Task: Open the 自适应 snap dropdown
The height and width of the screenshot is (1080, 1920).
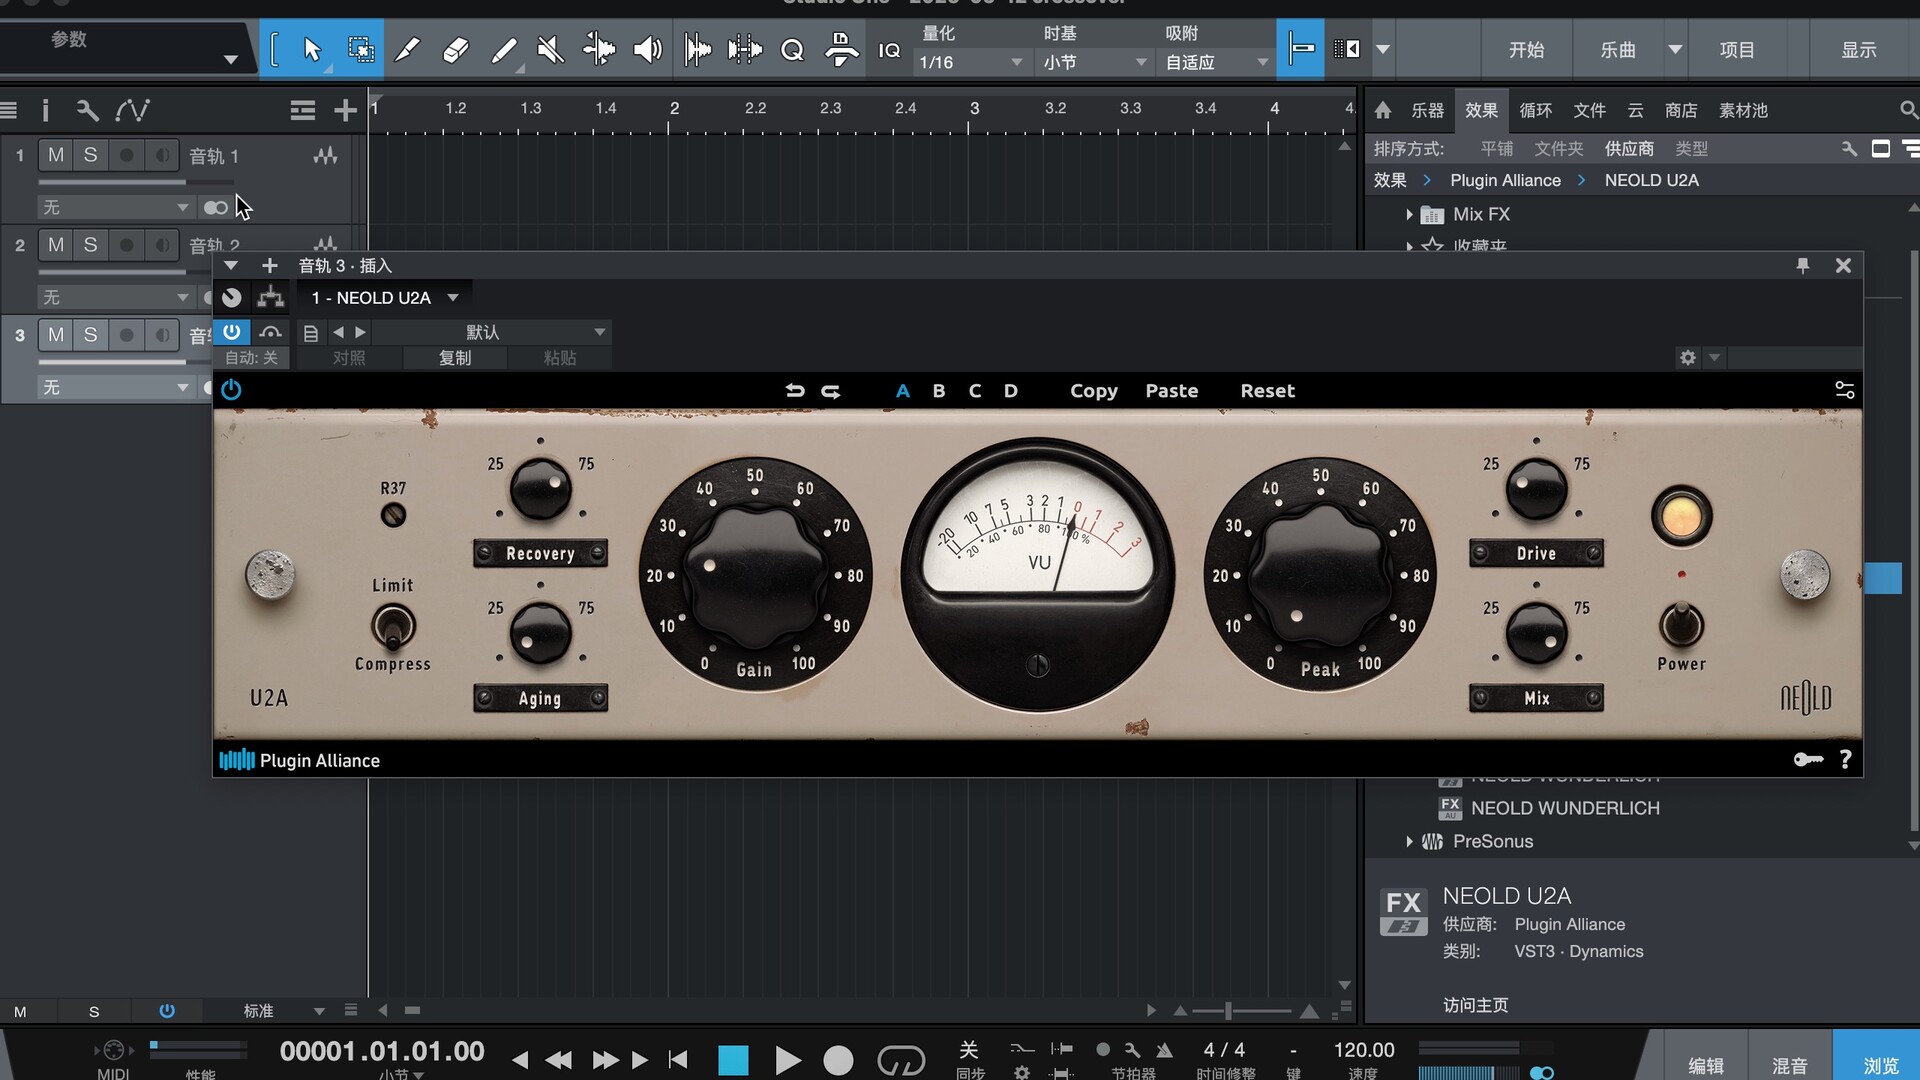Action: 1216,62
